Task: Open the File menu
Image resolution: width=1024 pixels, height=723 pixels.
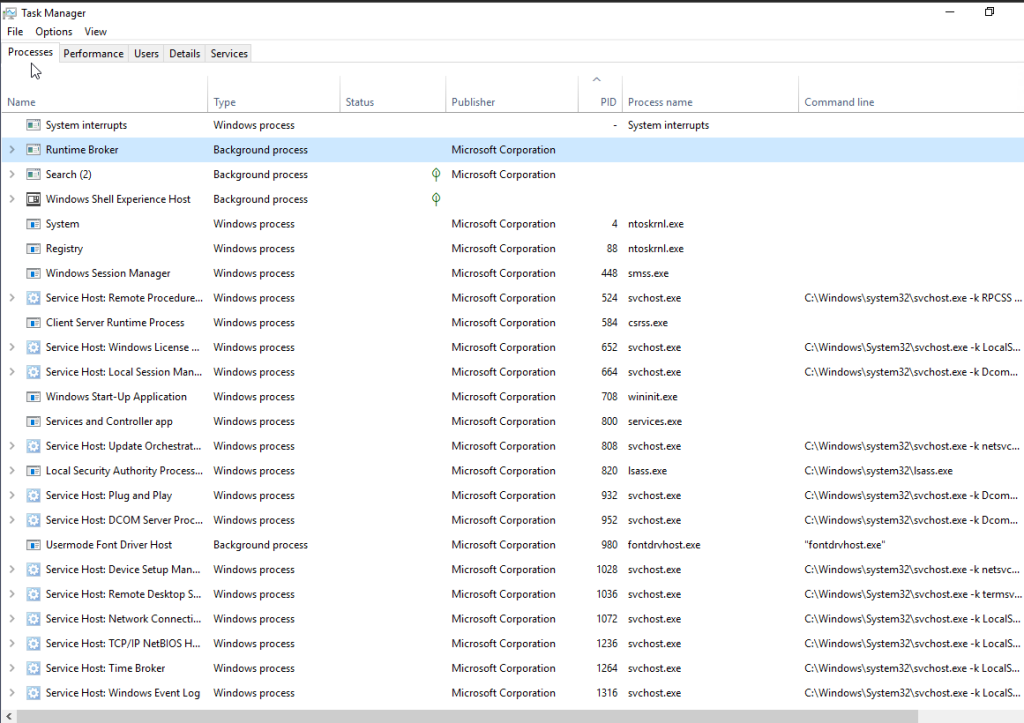Action: point(15,32)
